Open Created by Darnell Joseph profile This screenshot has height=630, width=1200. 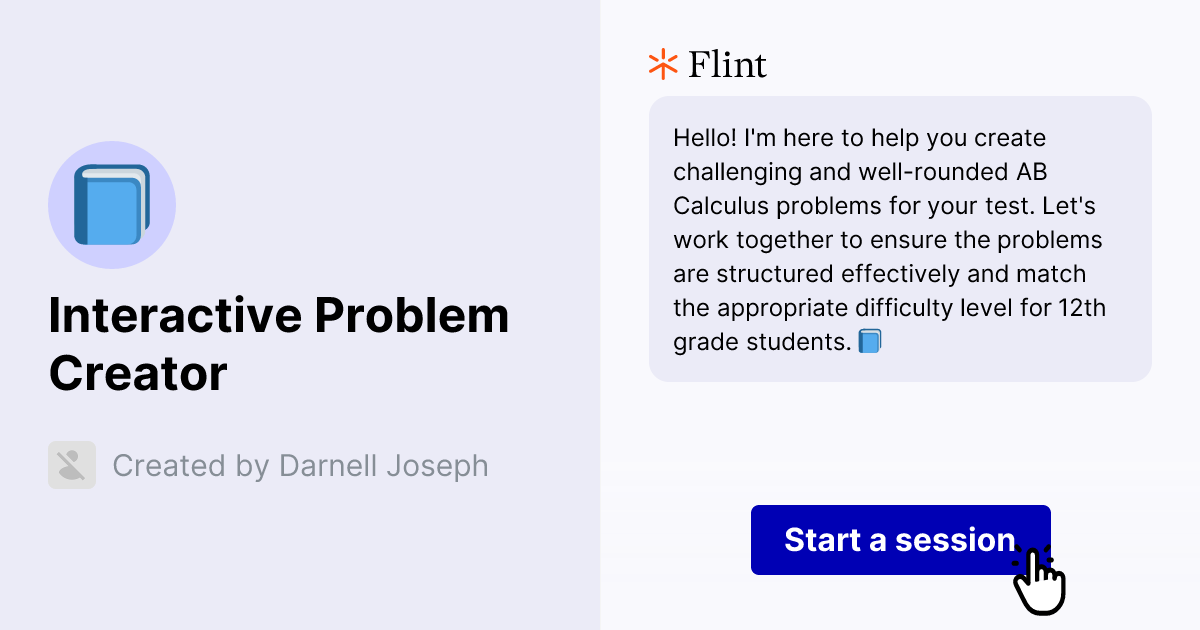pos(300,465)
